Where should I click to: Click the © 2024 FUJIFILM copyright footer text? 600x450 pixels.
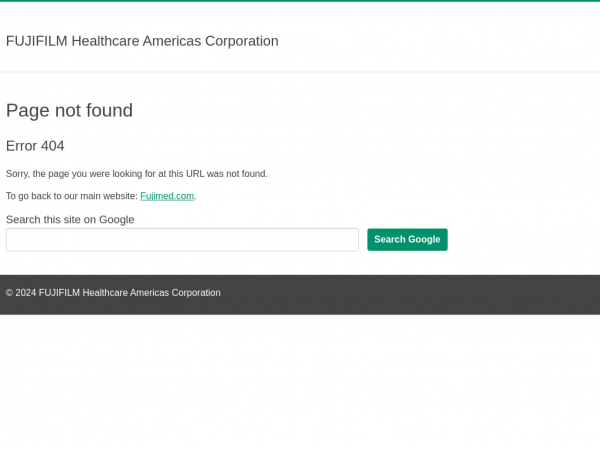[113, 293]
